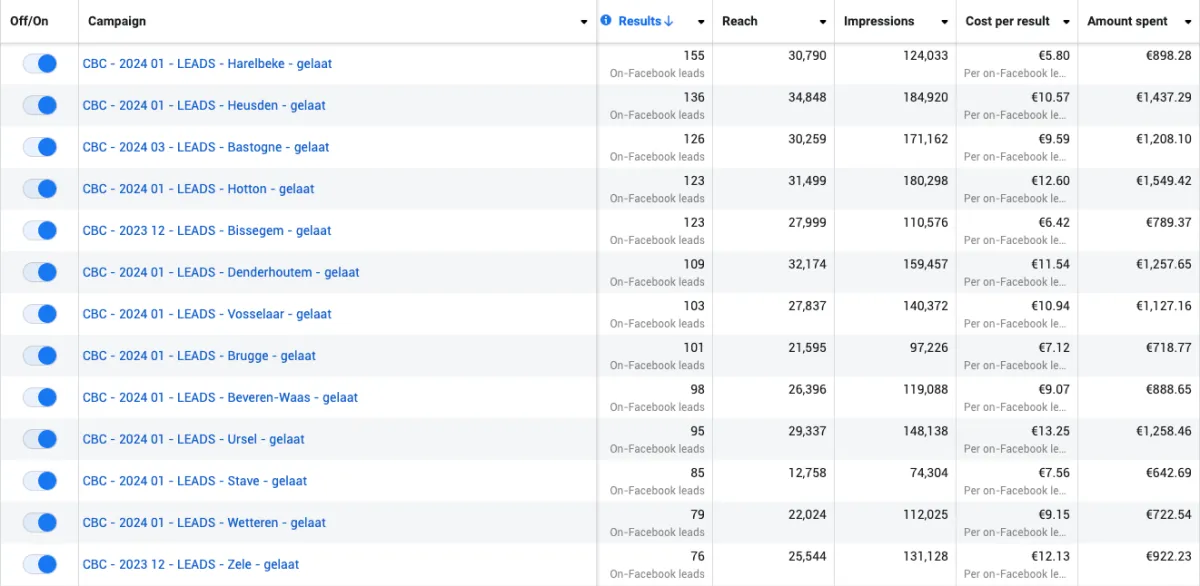The height and width of the screenshot is (586, 1200).
Task: Select the Denderhoutem cost per result cell
Action: 1017,272
